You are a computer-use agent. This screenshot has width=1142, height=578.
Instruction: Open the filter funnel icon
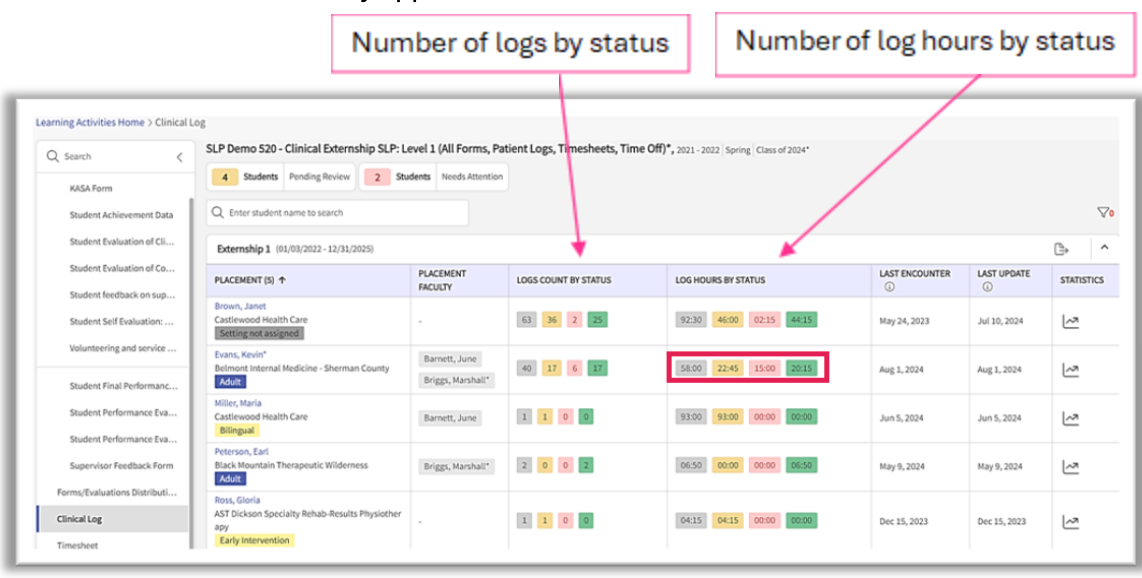tap(1104, 212)
